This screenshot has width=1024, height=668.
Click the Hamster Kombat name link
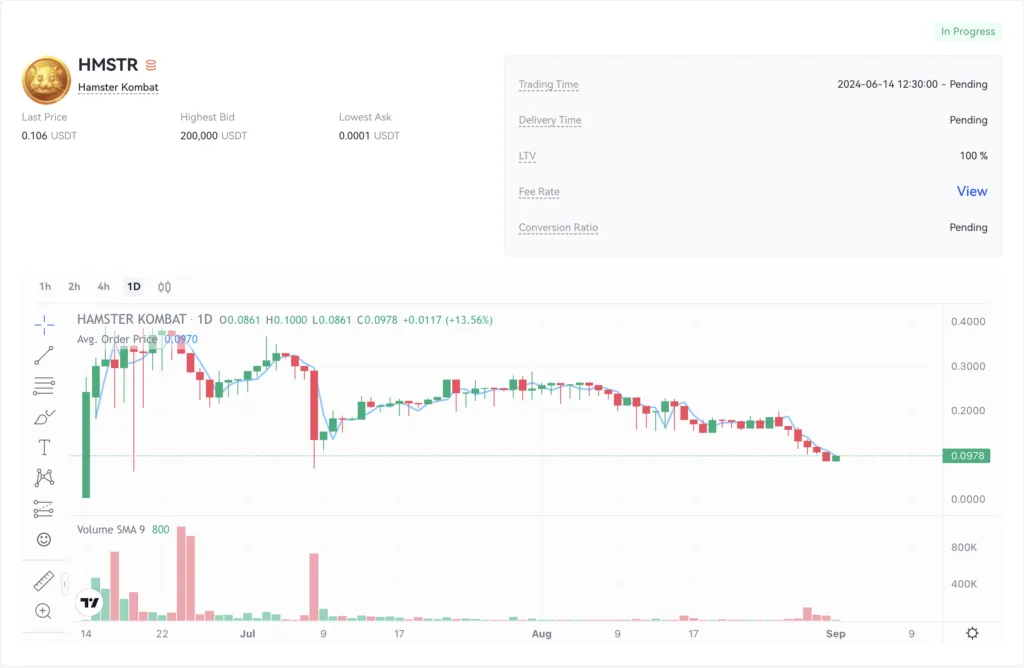click(x=118, y=87)
